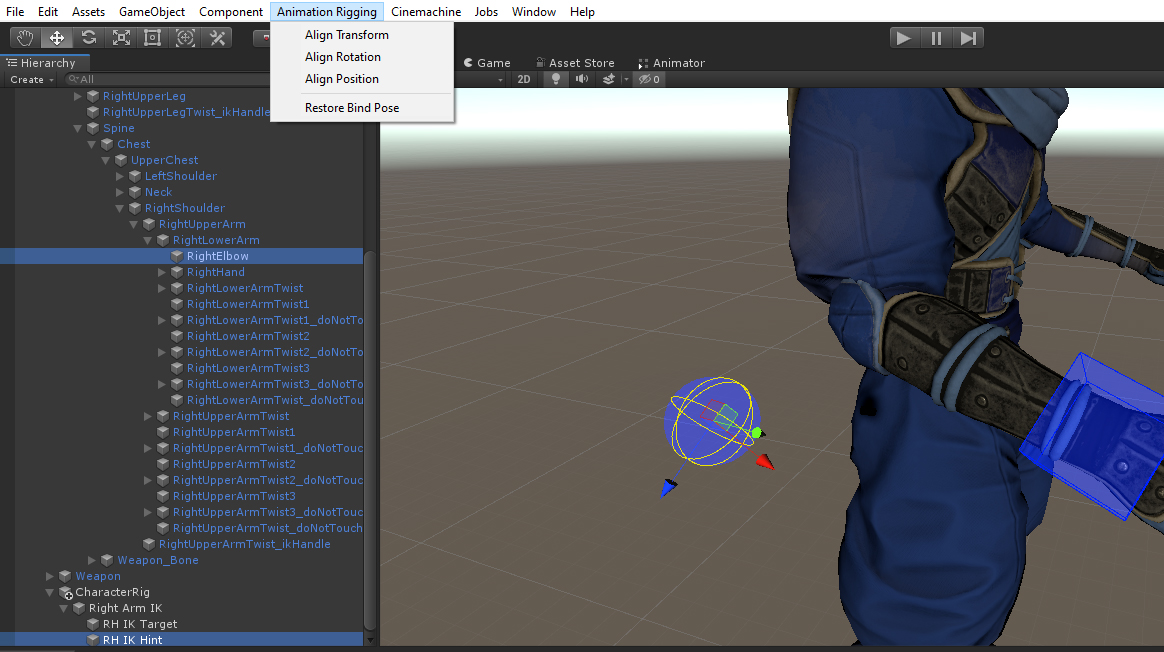Expand the LeftShoulder tree node
The width and height of the screenshot is (1164, 652).
[121, 176]
